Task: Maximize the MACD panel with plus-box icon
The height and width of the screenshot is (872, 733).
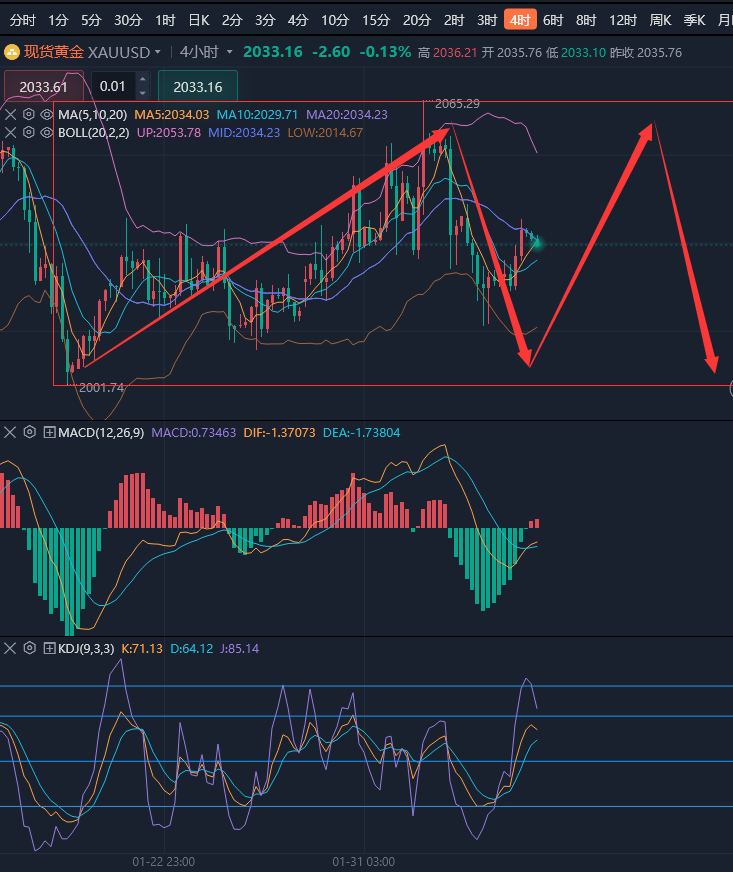Action: (x=48, y=432)
